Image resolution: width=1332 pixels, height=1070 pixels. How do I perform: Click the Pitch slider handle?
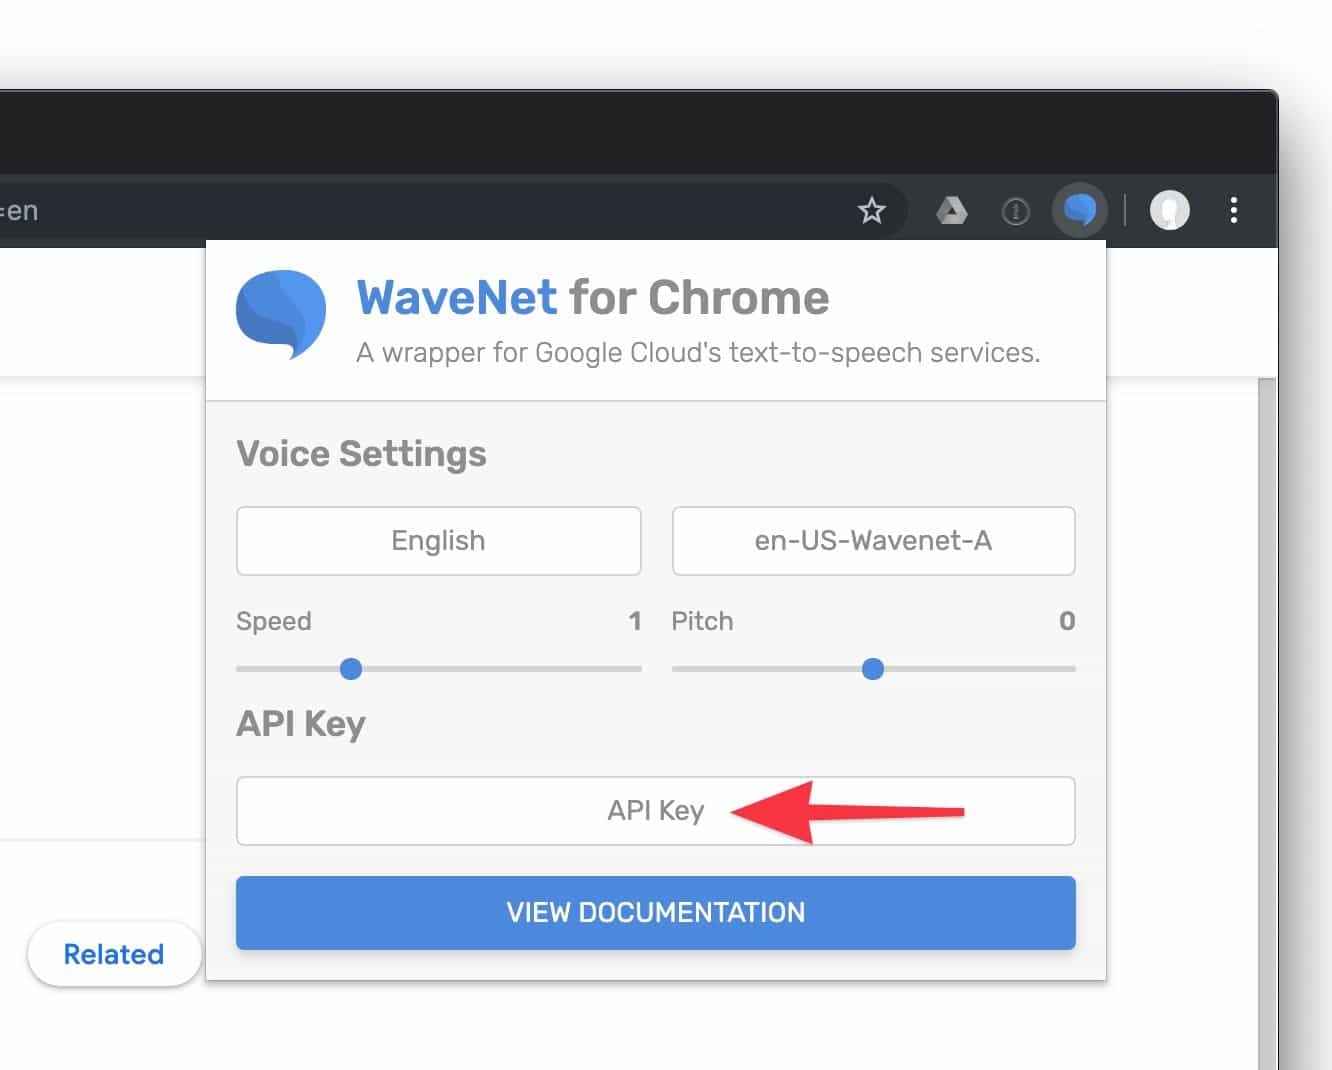click(873, 669)
